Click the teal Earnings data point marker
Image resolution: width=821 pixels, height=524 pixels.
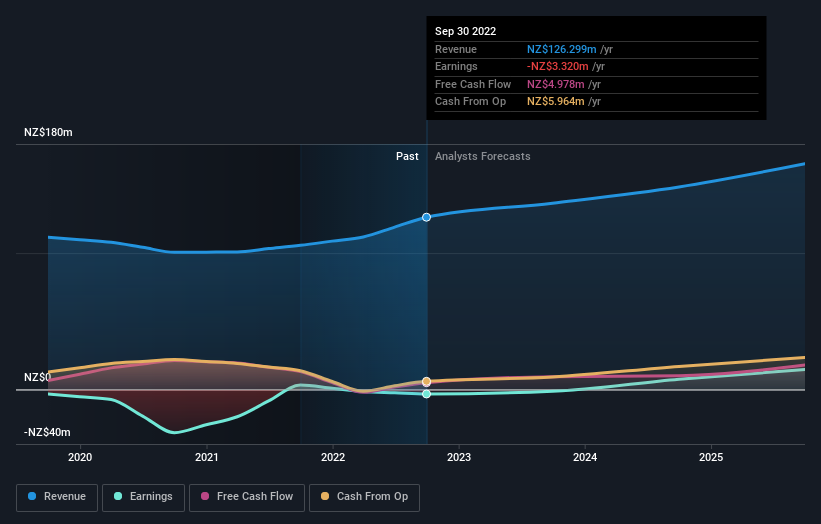[x=427, y=394]
